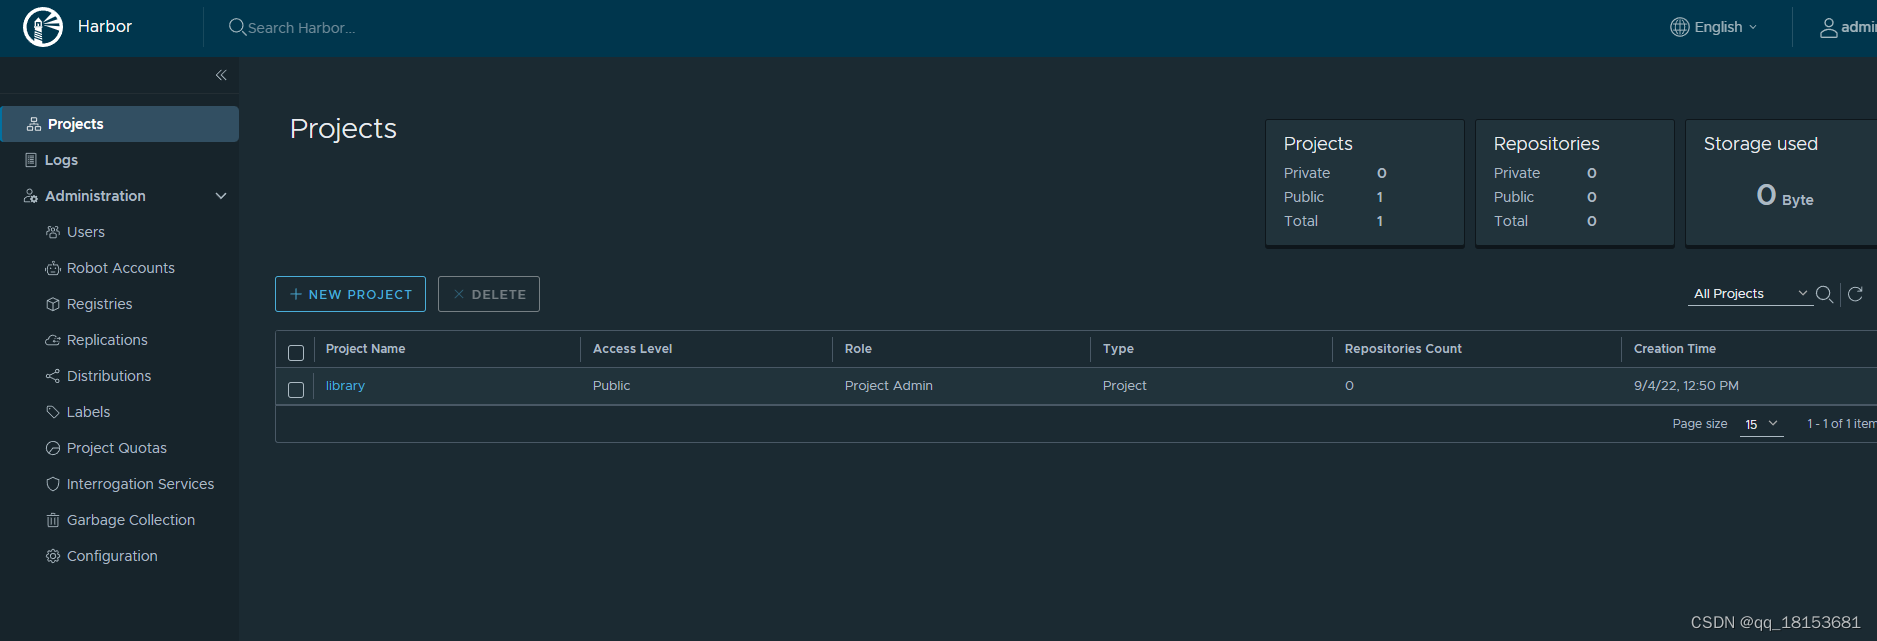Click the Users icon in sidebar
The height and width of the screenshot is (641, 1877).
pos(53,232)
